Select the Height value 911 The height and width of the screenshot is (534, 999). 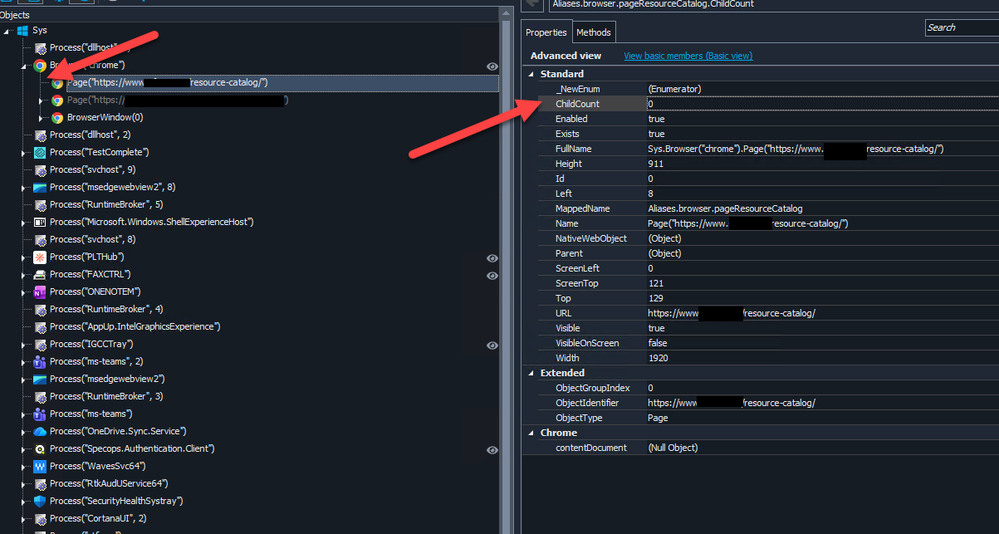[656, 164]
